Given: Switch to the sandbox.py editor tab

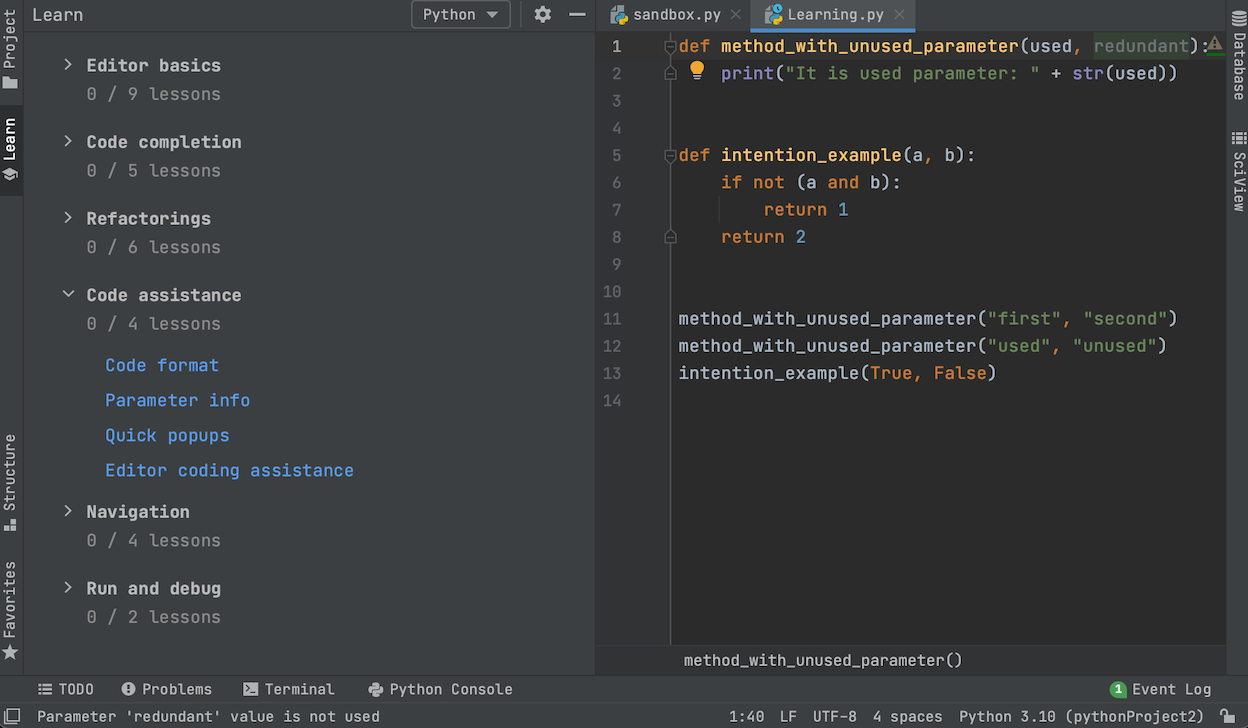Looking at the screenshot, I should (x=678, y=15).
